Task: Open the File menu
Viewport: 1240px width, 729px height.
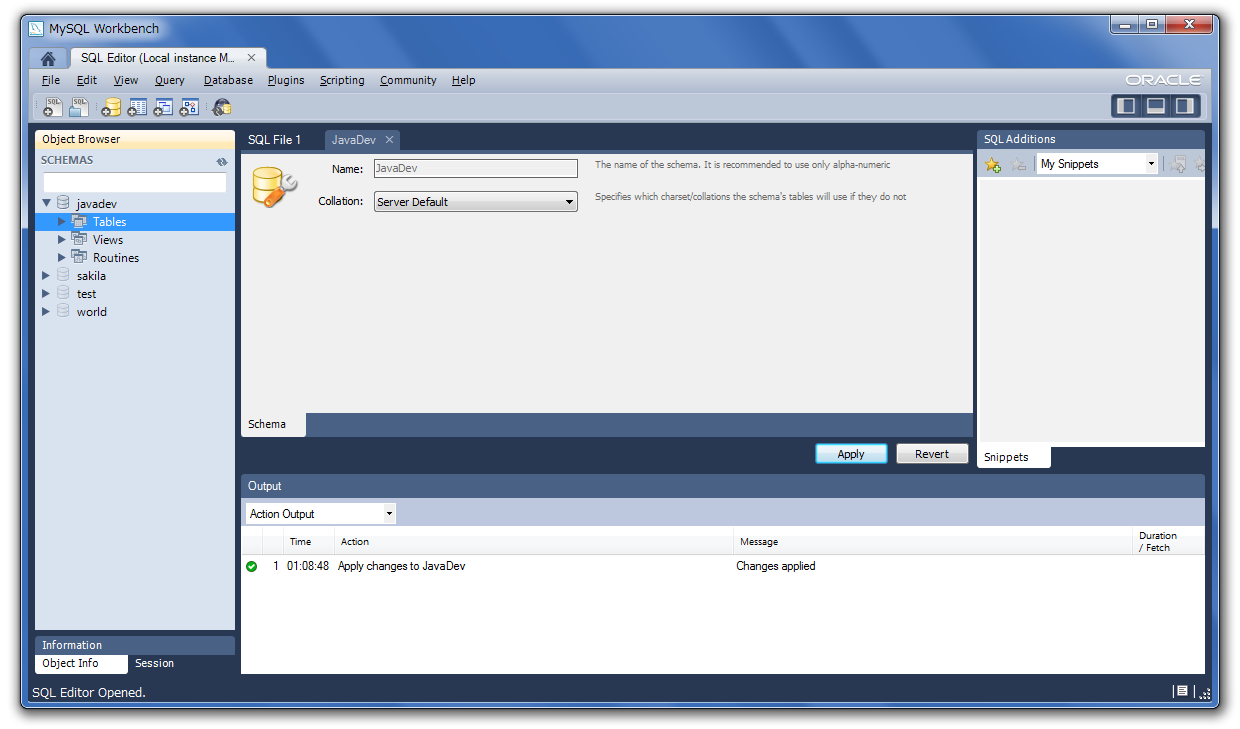Action: point(51,80)
